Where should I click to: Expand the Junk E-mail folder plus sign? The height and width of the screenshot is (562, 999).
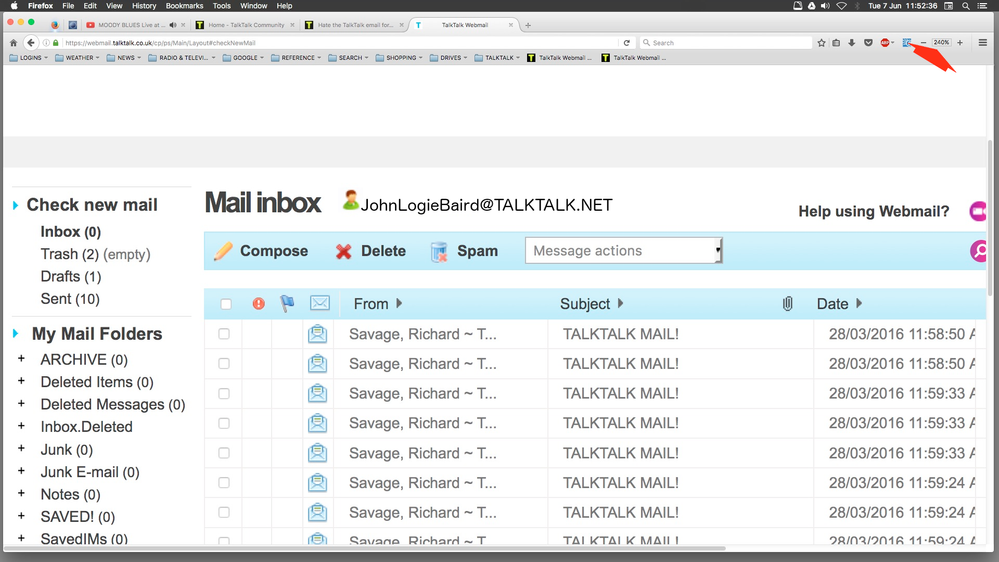click(x=21, y=471)
